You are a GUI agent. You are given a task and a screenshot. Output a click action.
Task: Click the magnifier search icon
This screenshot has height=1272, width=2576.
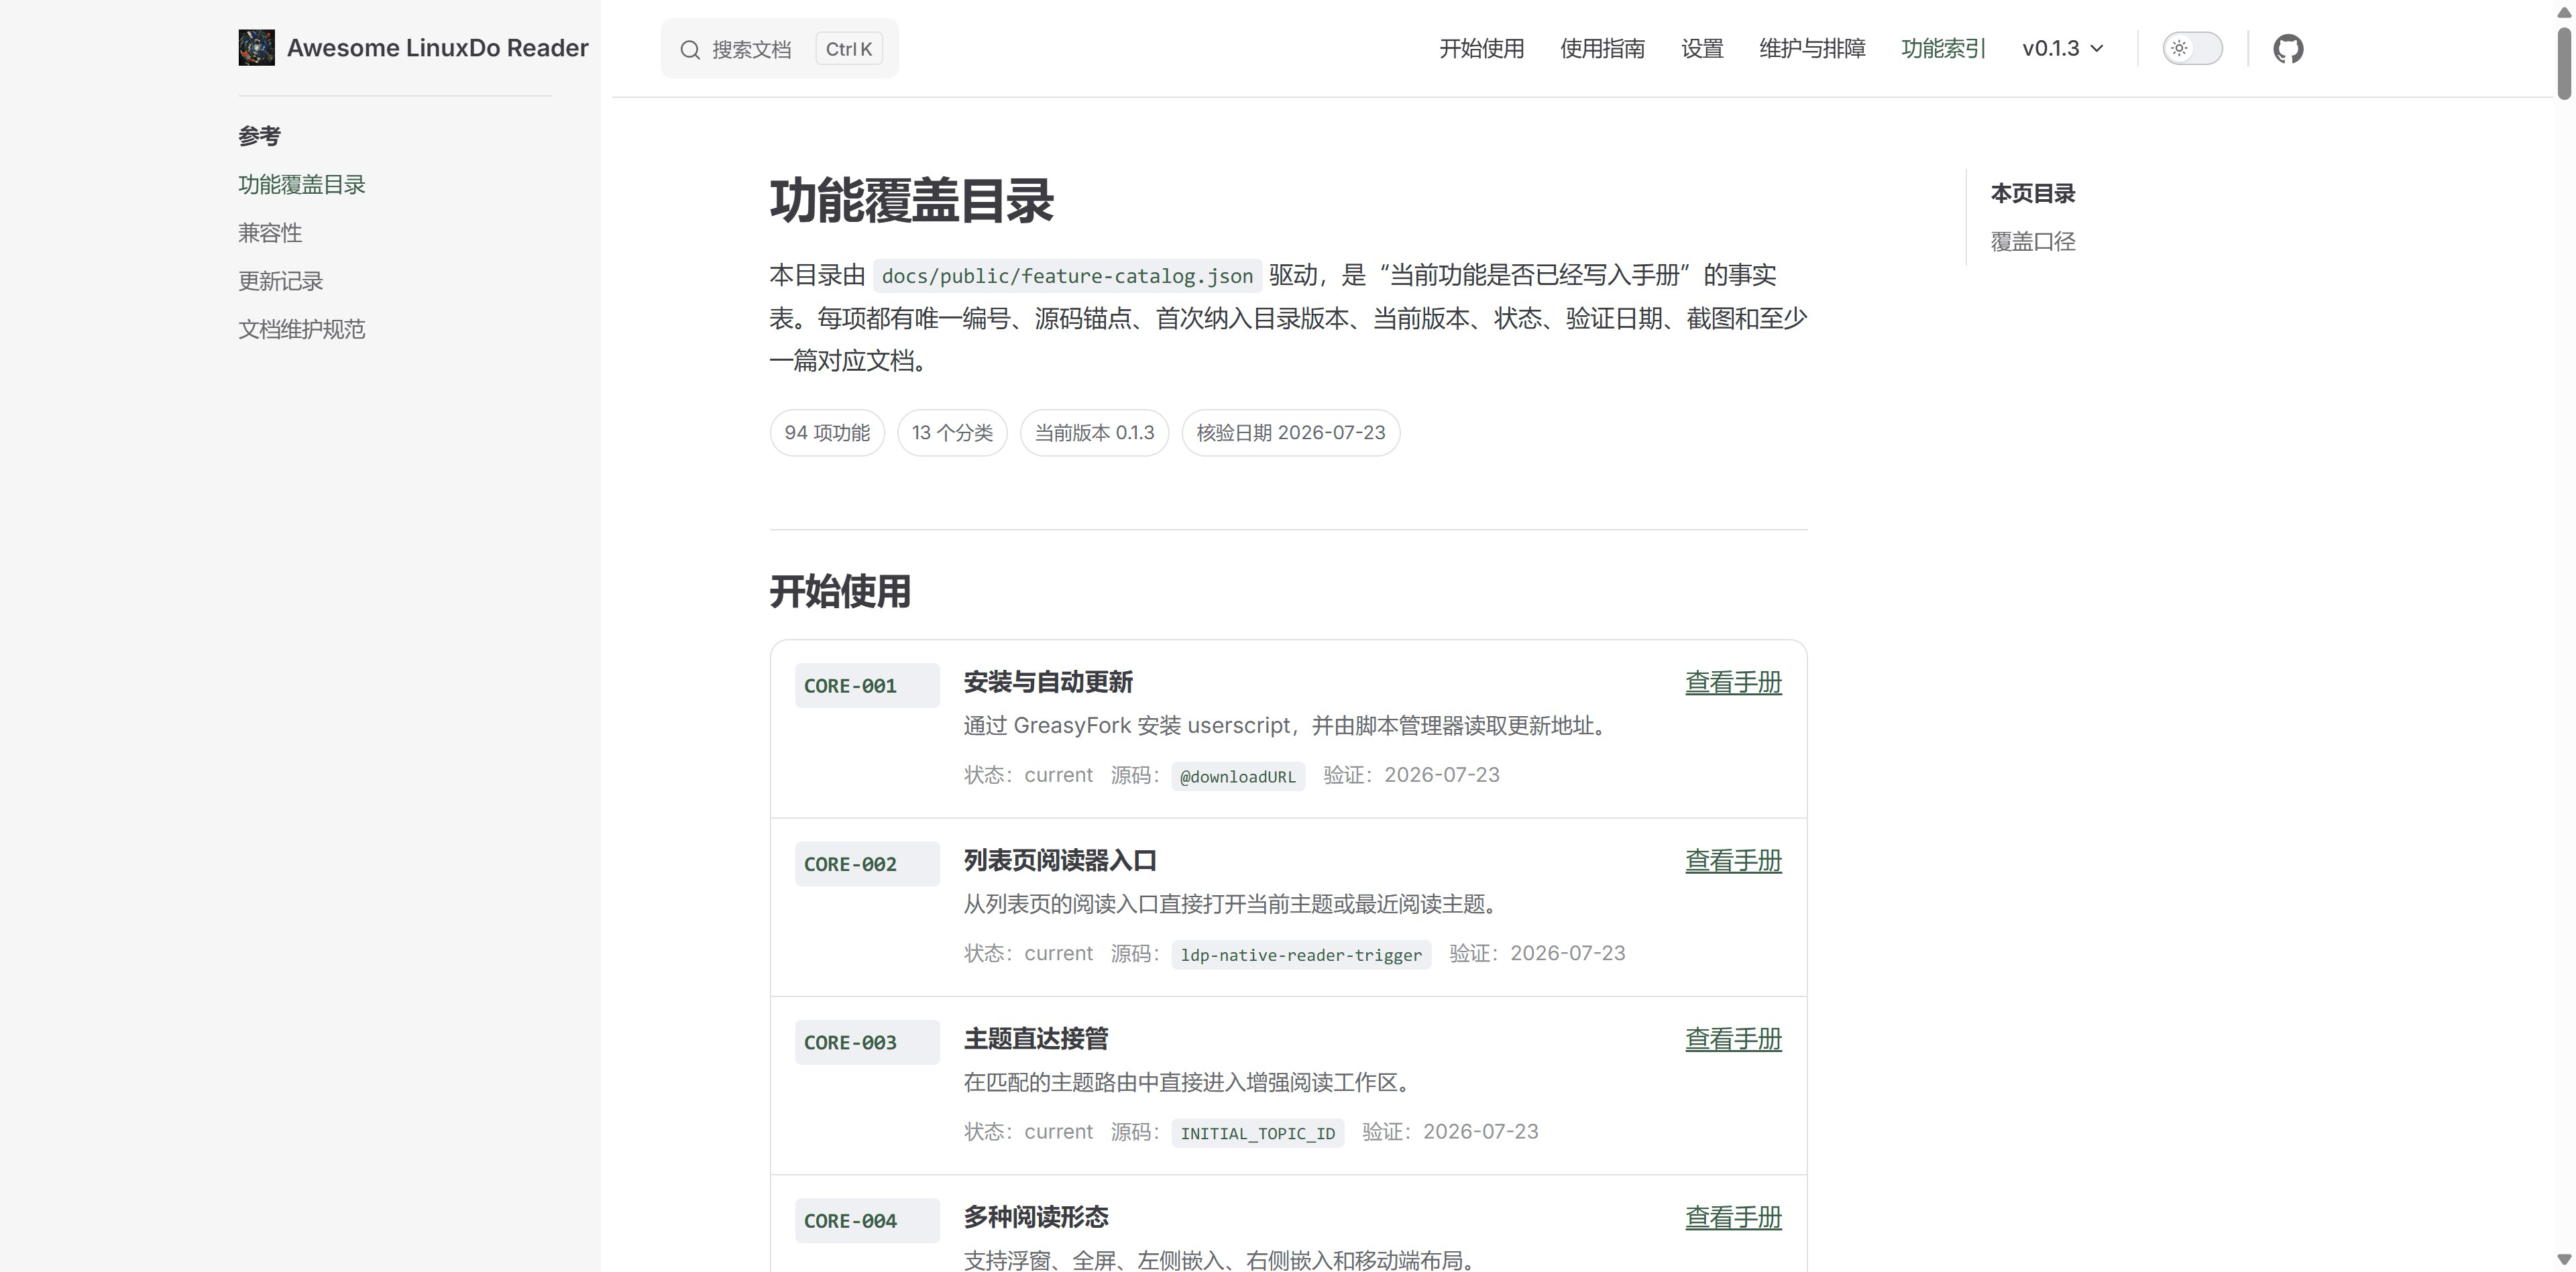(x=690, y=49)
